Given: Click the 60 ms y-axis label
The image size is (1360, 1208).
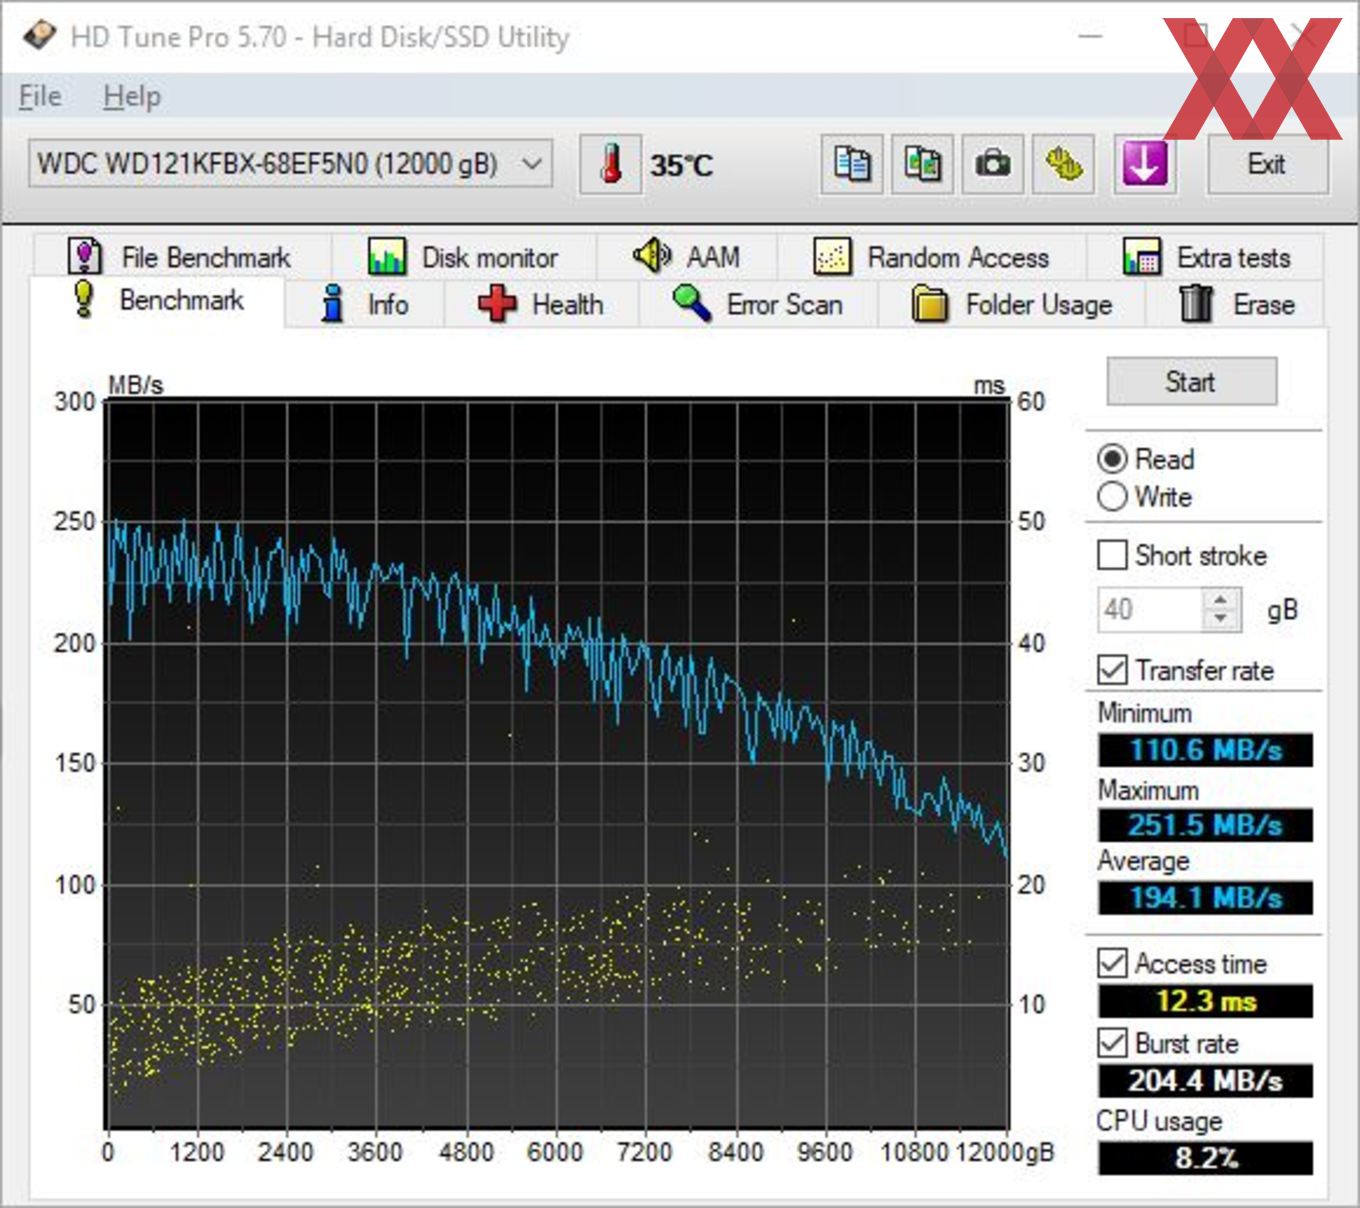Looking at the screenshot, I should pos(1031,402).
